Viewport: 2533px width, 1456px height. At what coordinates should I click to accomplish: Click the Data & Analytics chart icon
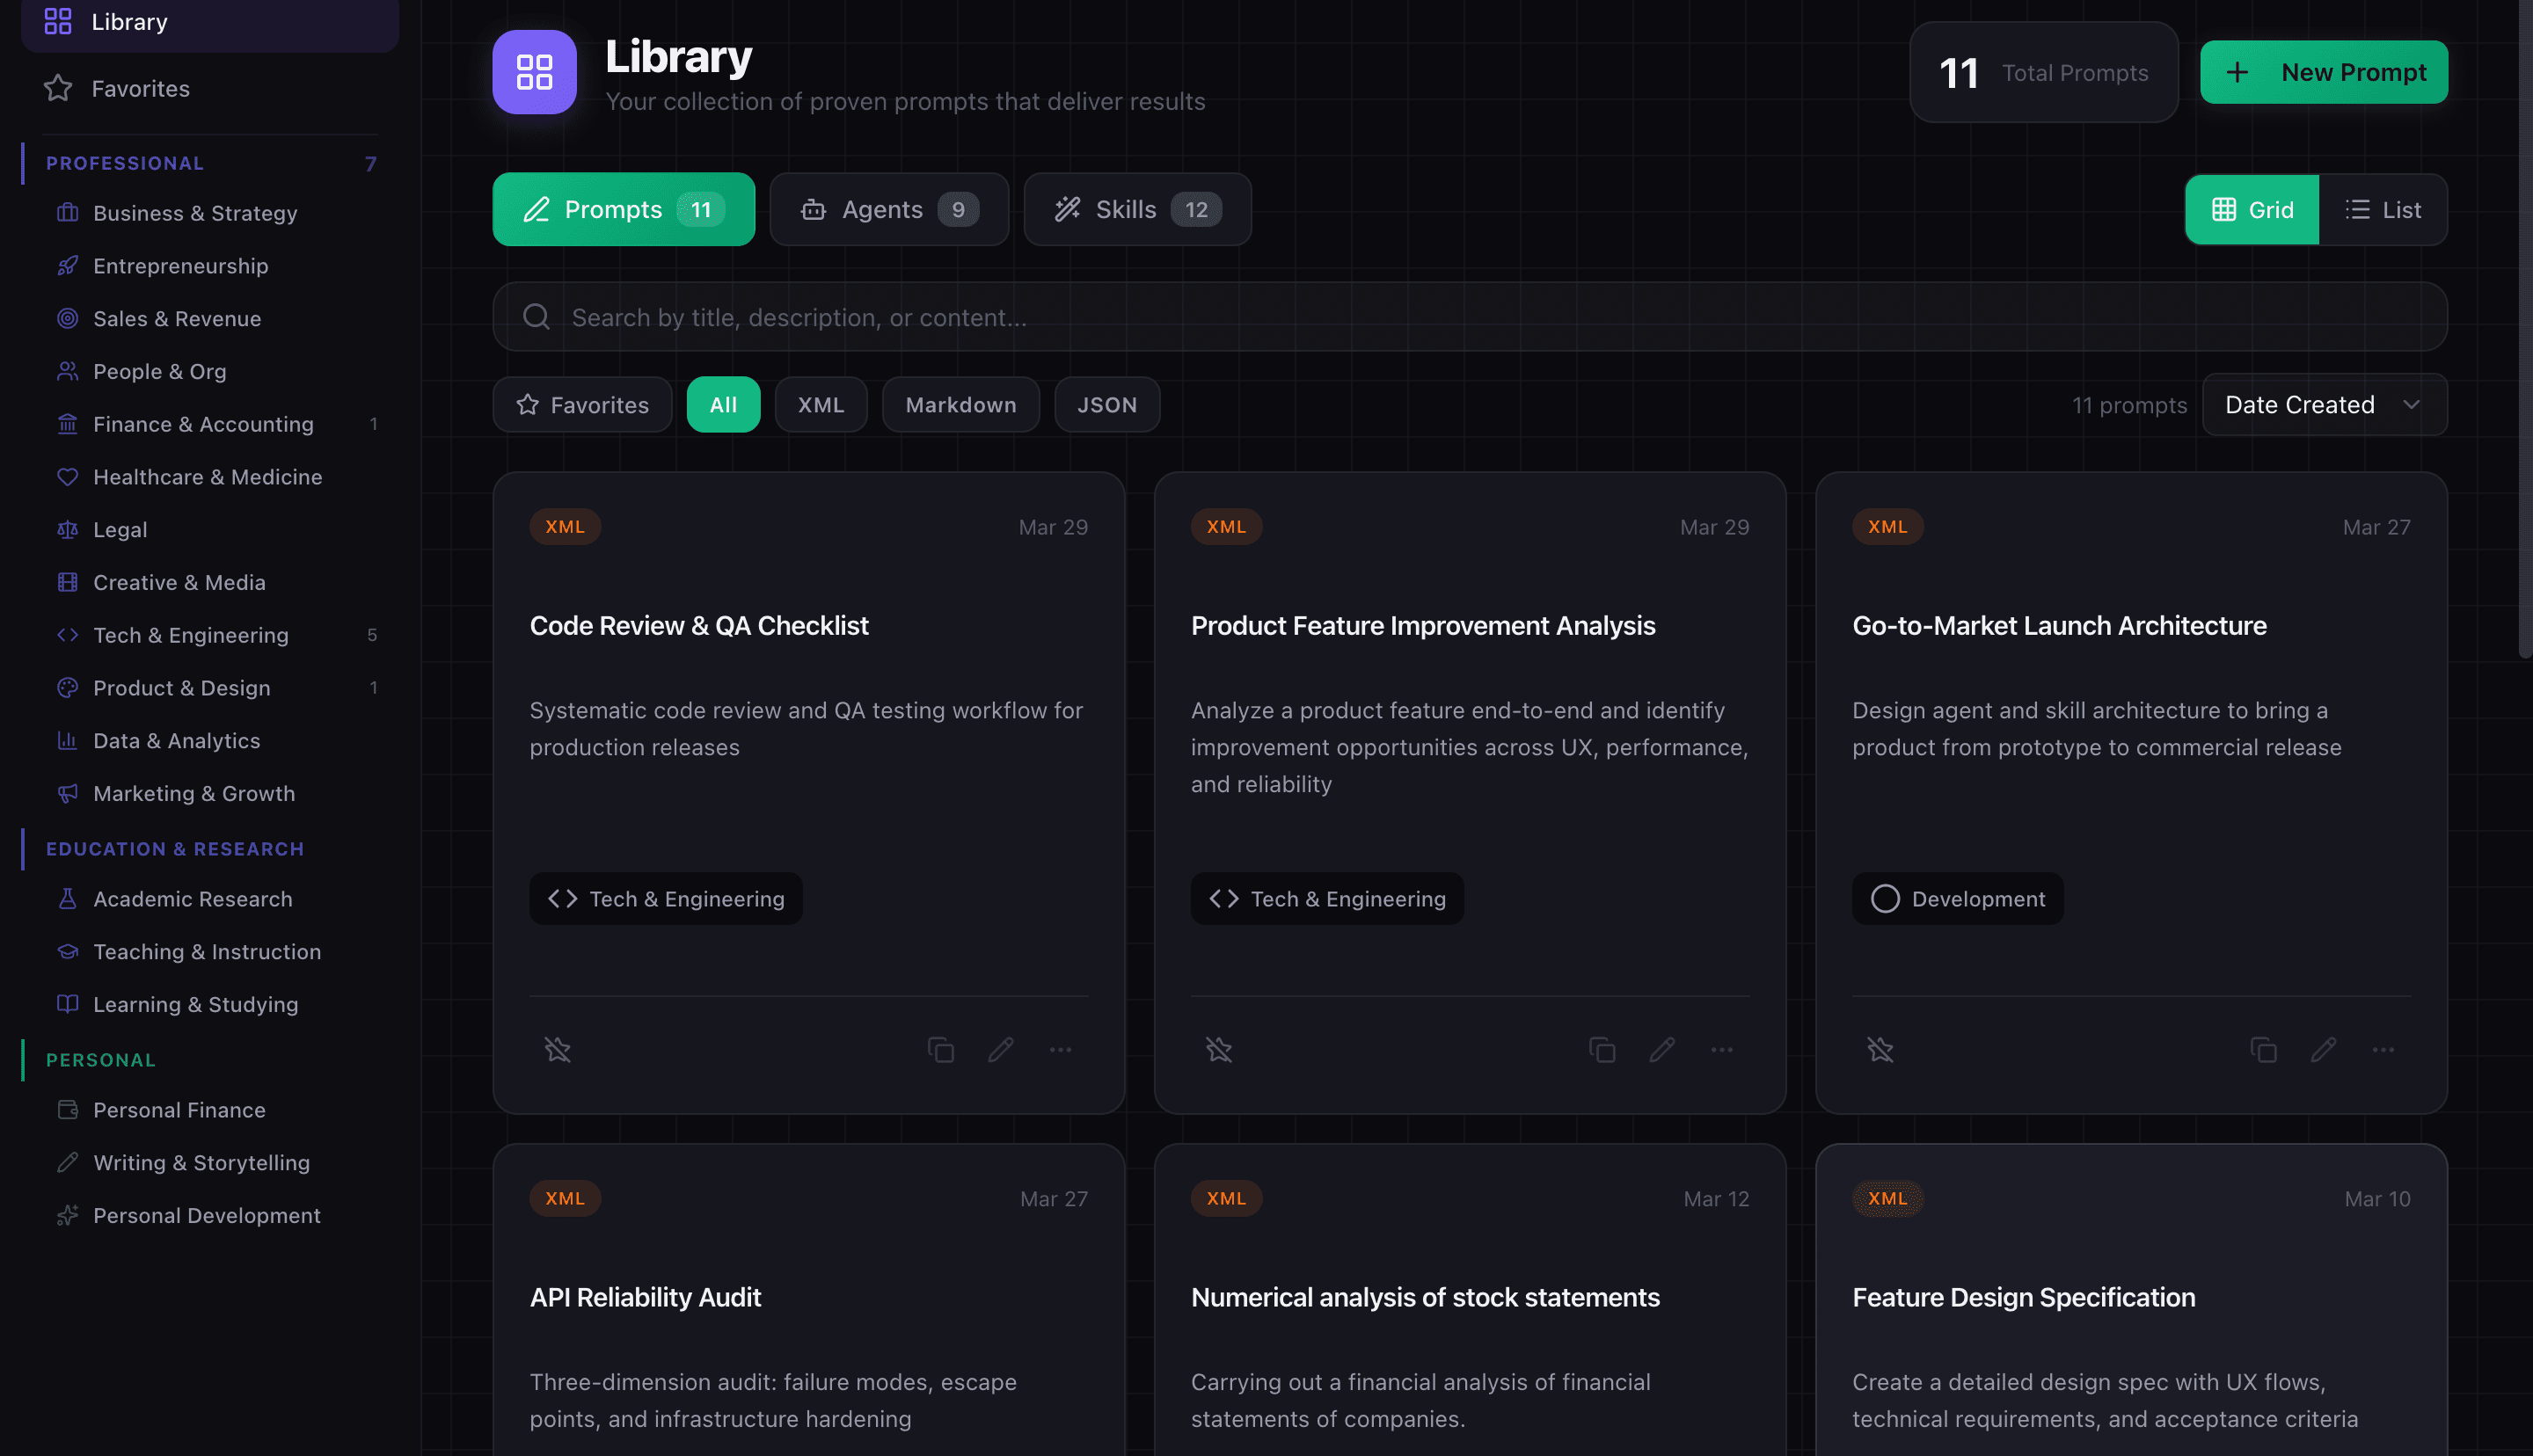(67, 740)
